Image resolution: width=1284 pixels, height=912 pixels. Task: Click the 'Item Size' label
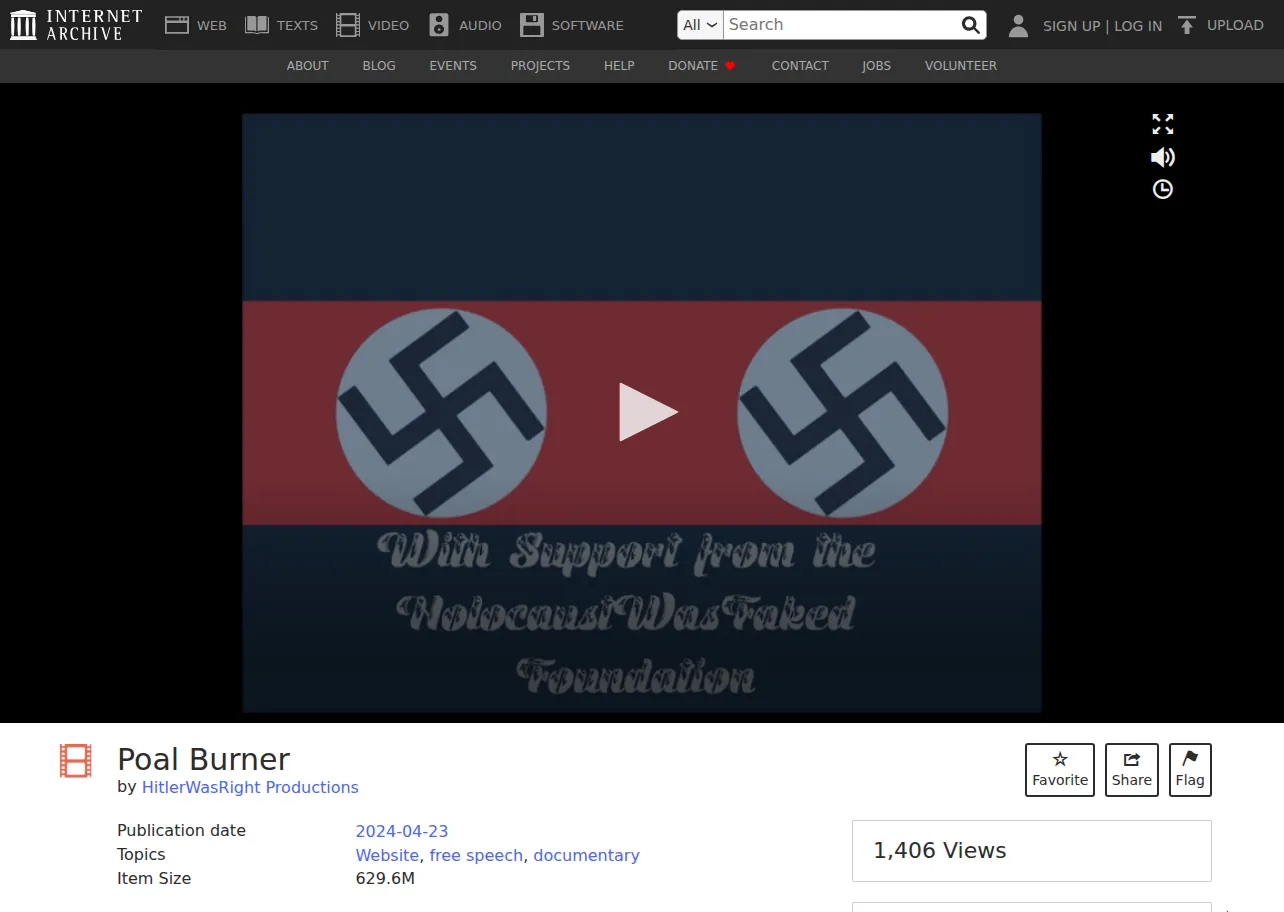coord(154,879)
